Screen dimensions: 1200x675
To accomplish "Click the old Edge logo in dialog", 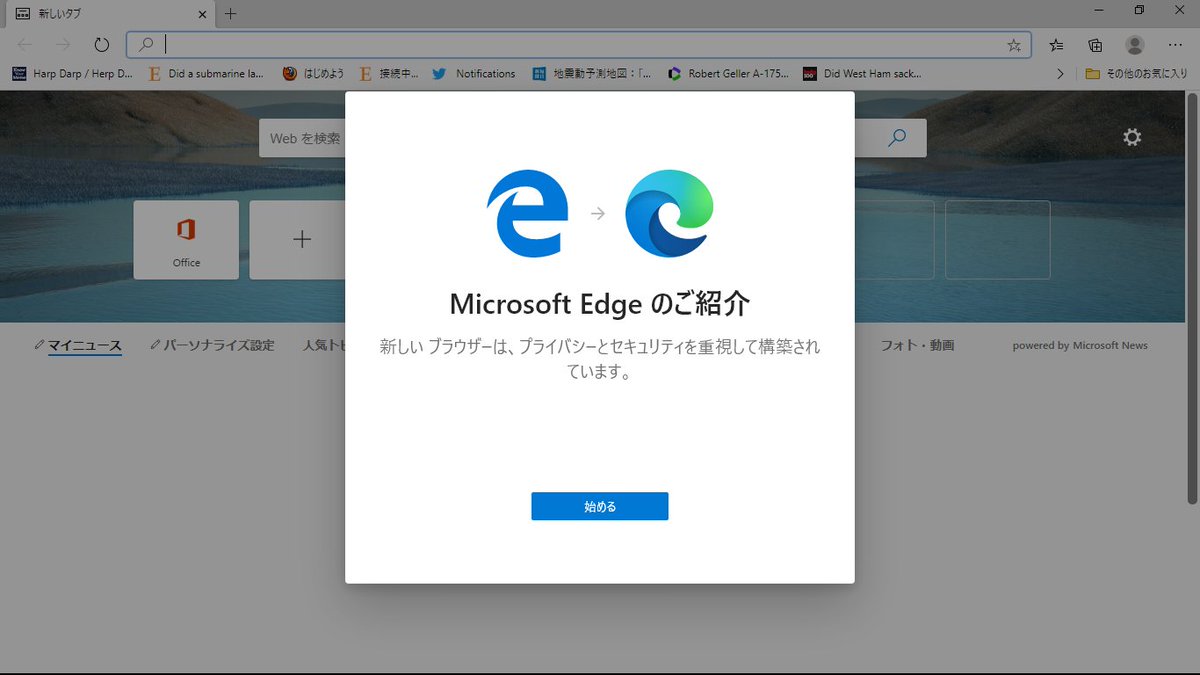I will click(x=527, y=214).
